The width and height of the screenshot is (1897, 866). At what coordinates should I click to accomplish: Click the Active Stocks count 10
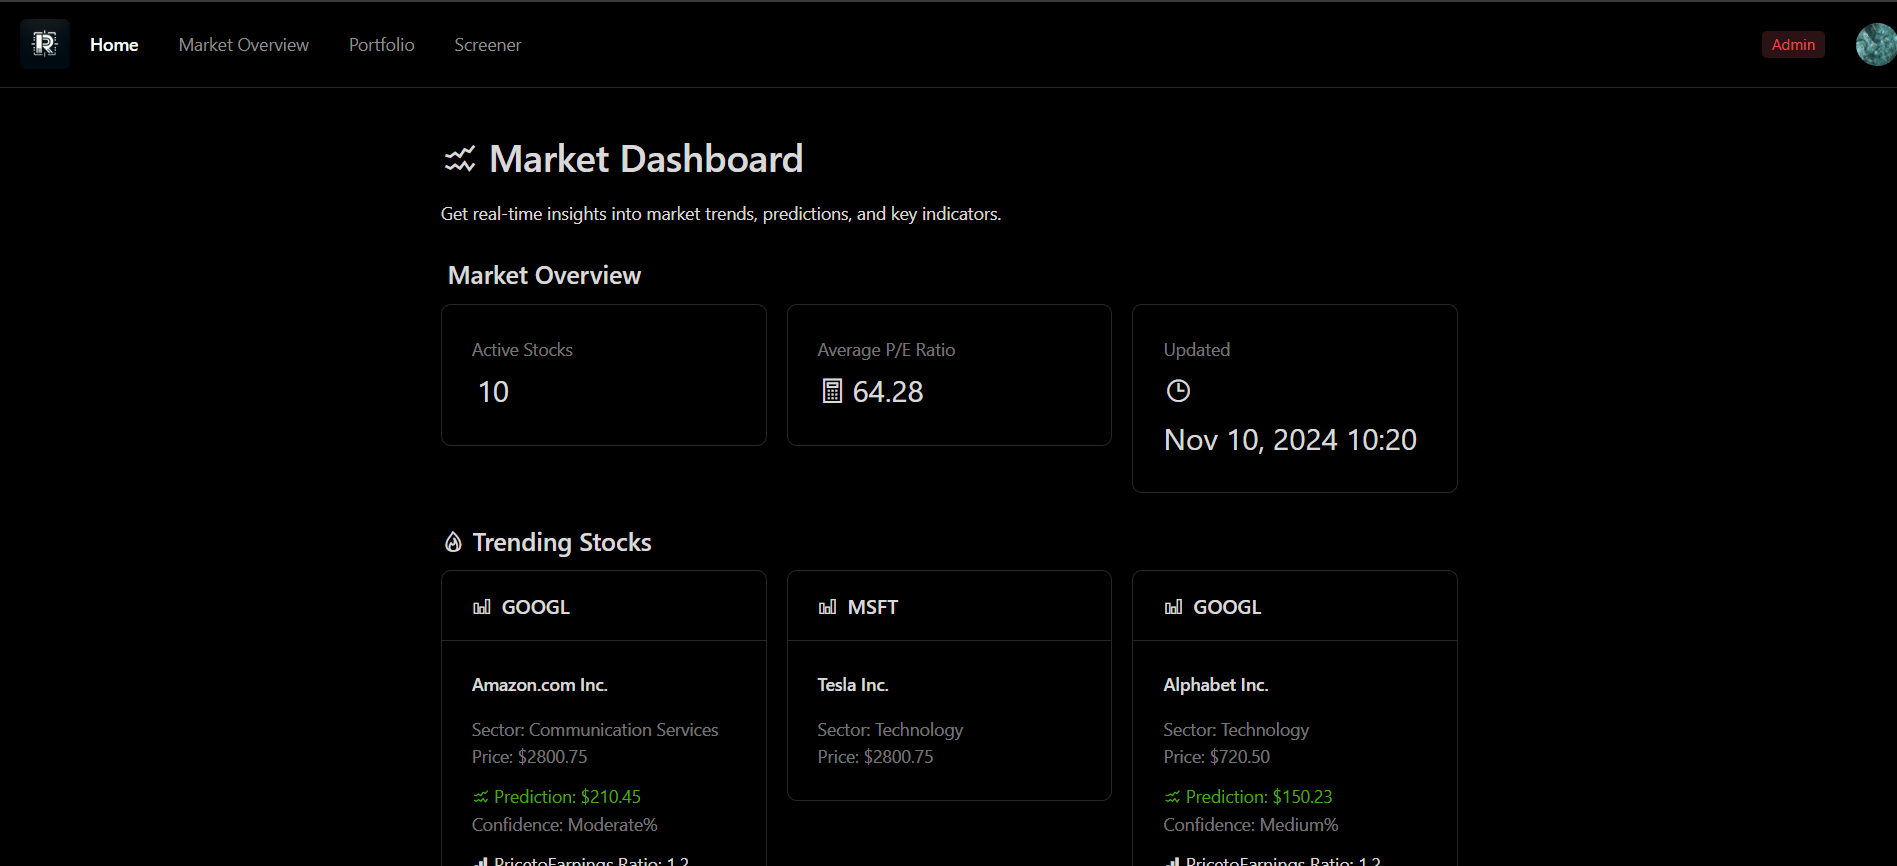coord(493,392)
